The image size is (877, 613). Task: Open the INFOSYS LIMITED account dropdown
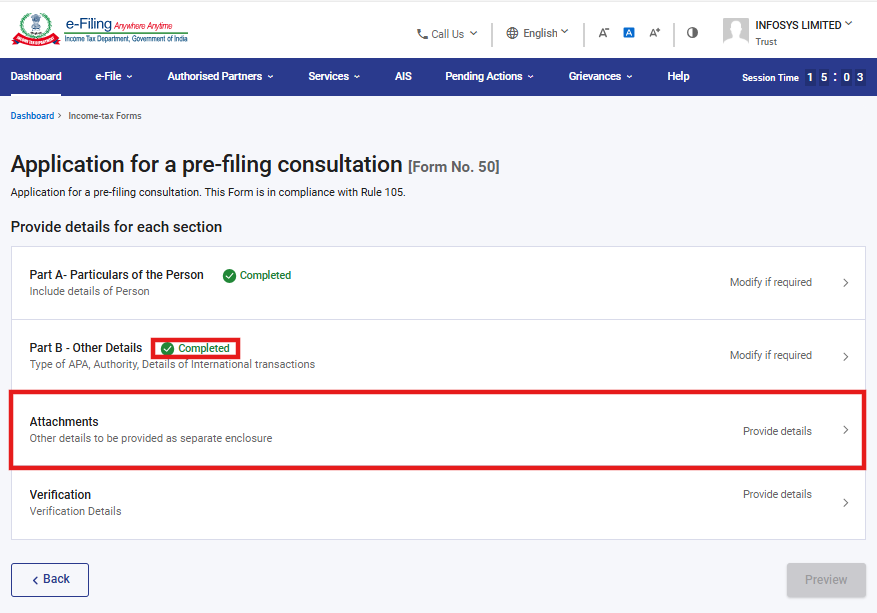point(804,25)
